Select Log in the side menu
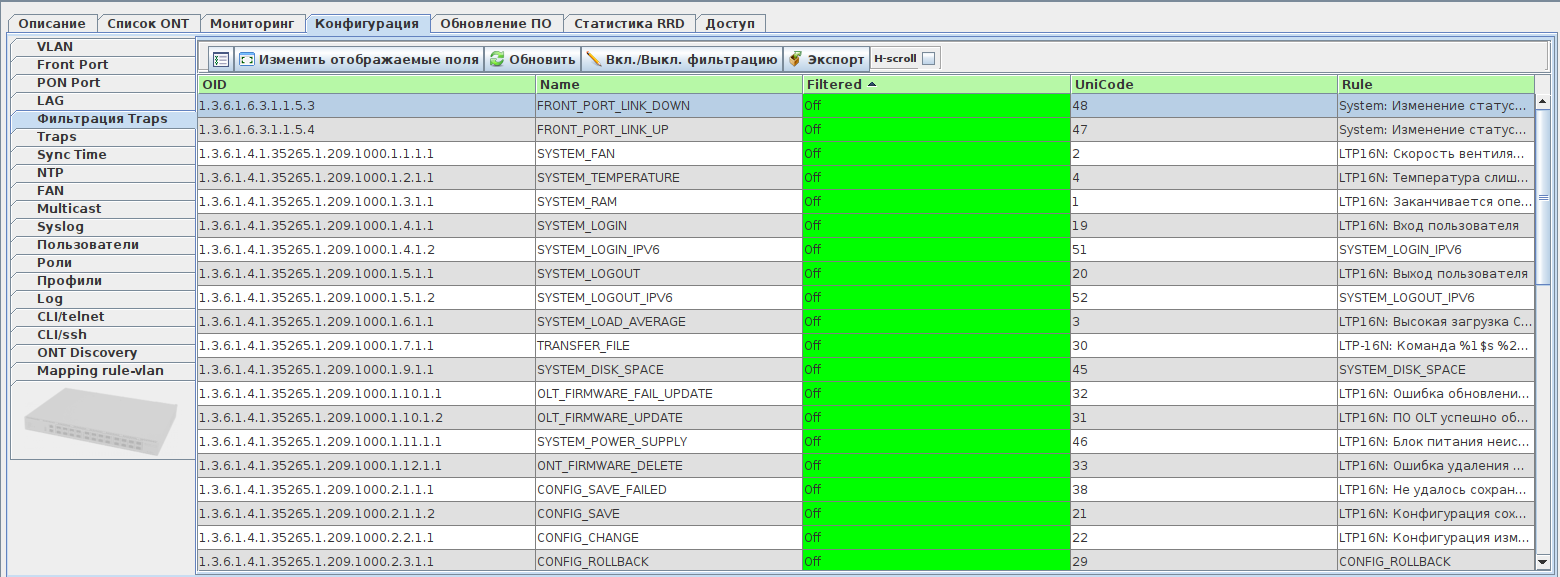This screenshot has height=577, width=1560. [x=102, y=299]
